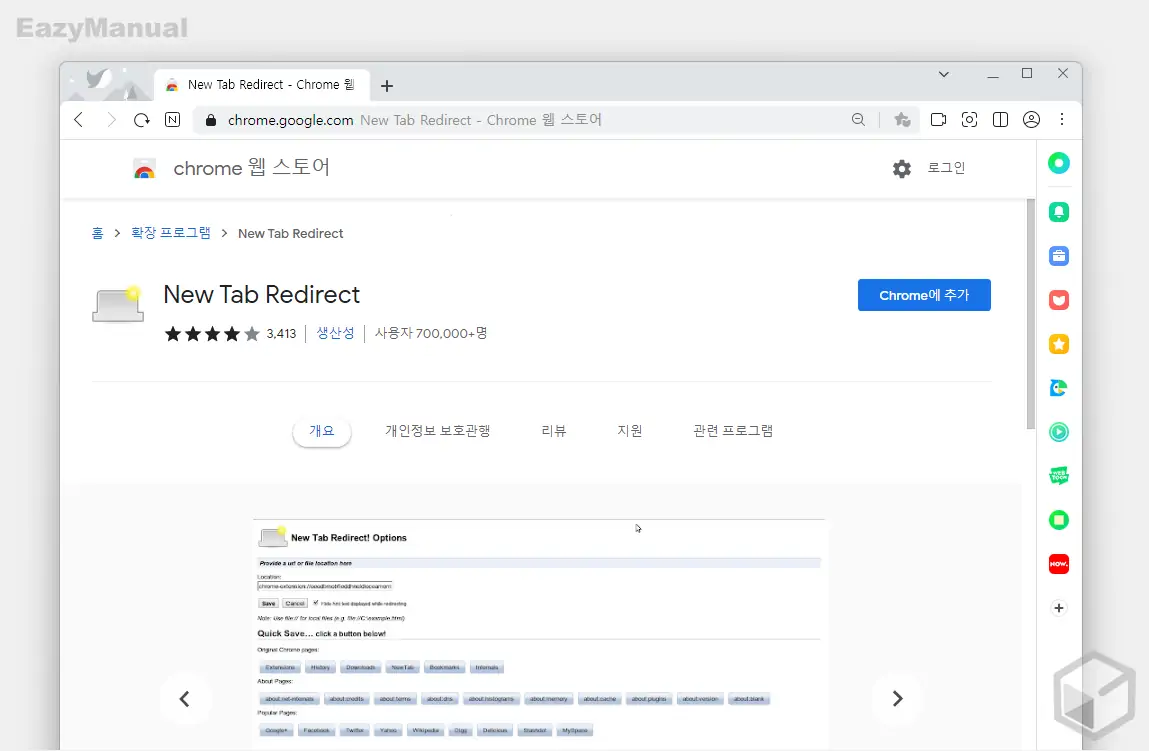1149x751 pixels.
Task: Click the 3,413 ratings count
Action: (x=281, y=334)
